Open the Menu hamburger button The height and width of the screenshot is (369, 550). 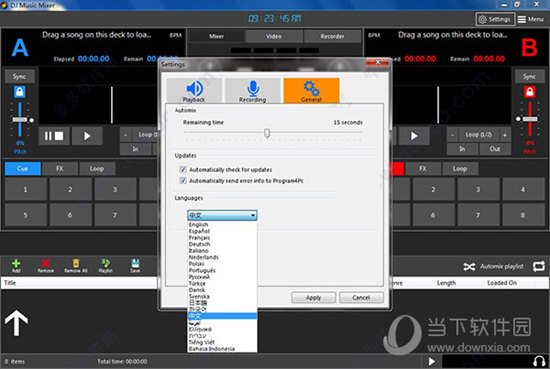pyautogui.click(x=531, y=19)
